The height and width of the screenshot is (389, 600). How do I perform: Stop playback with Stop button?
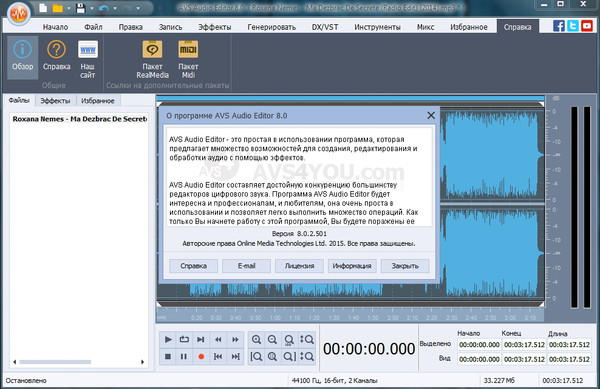pyautogui.click(x=168, y=356)
